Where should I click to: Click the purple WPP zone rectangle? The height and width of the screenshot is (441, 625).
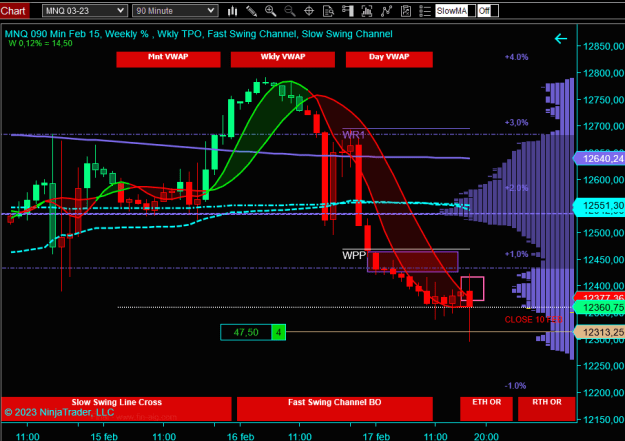coord(413,262)
